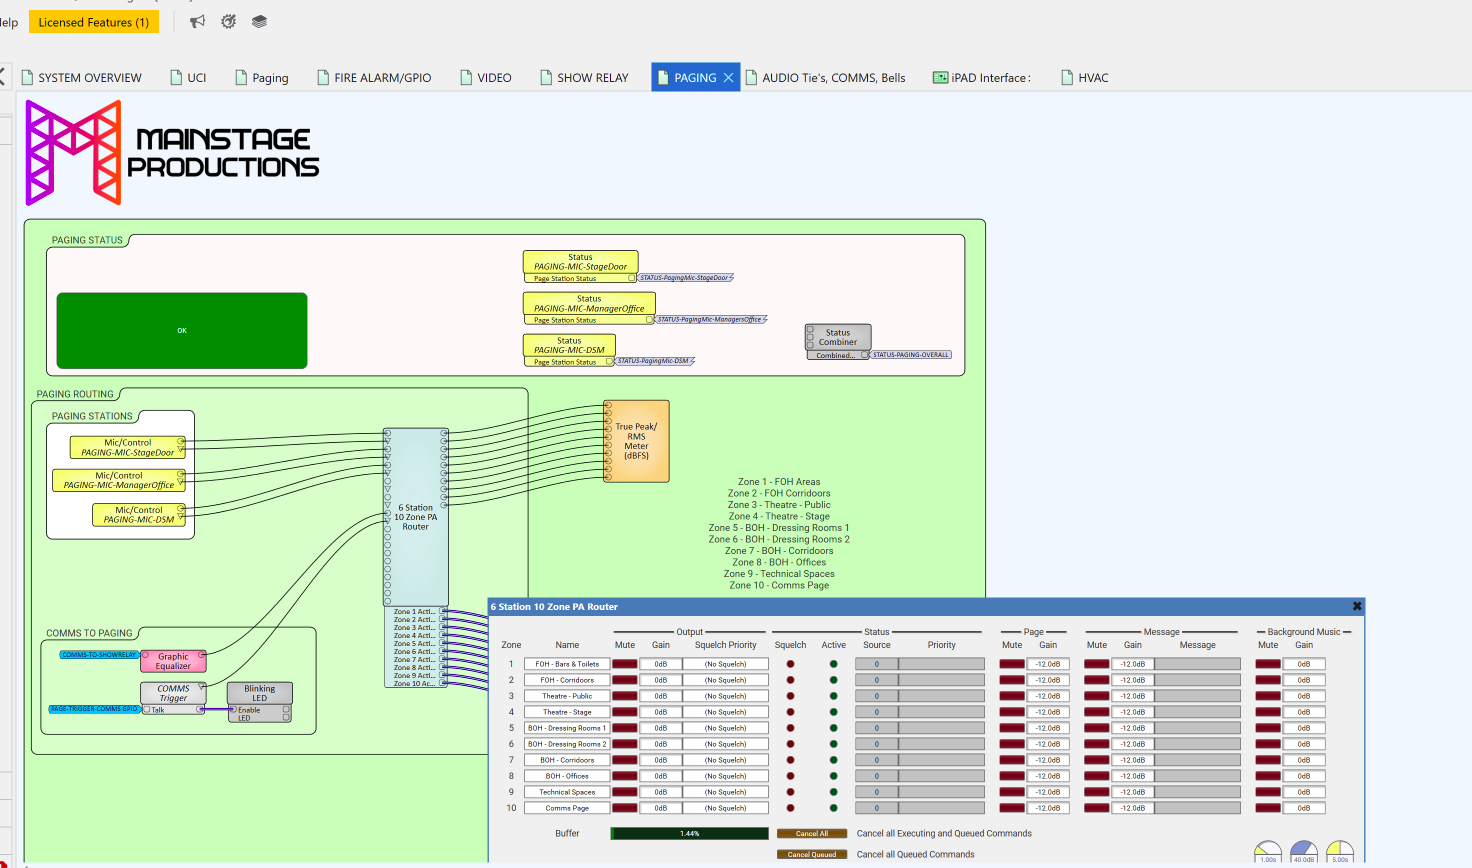Screen dimensions: 1472x868
Task: Open the gear check icon in toolbar
Action: 228,21
